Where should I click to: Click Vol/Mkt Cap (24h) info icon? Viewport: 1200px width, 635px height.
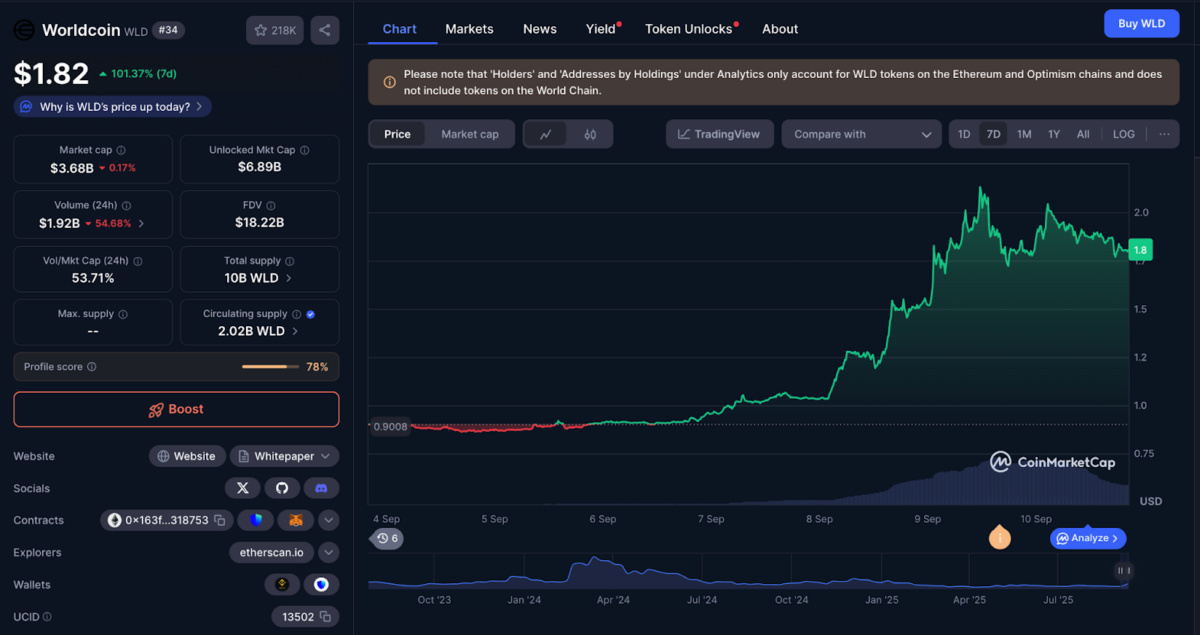tap(138, 260)
